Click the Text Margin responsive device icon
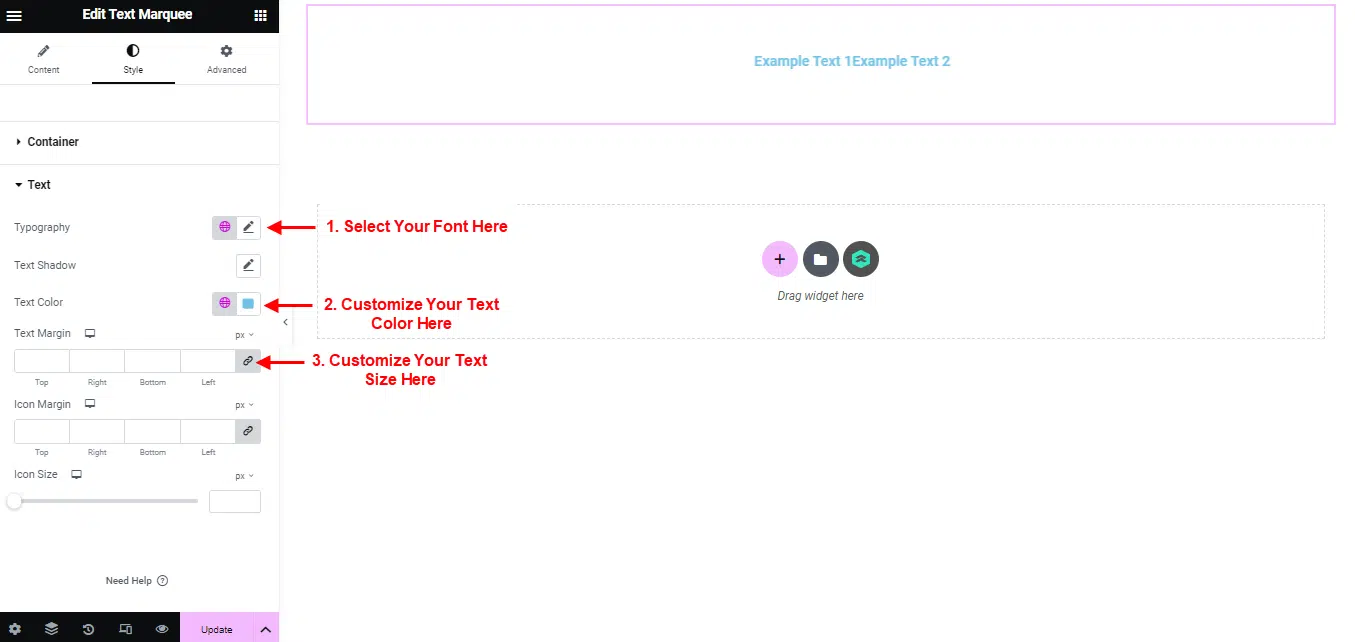The width and height of the screenshot is (1355, 642). (x=89, y=333)
